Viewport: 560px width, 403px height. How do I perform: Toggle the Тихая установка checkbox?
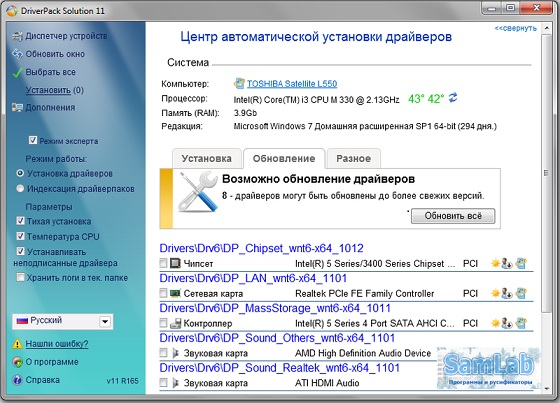point(20,221)
